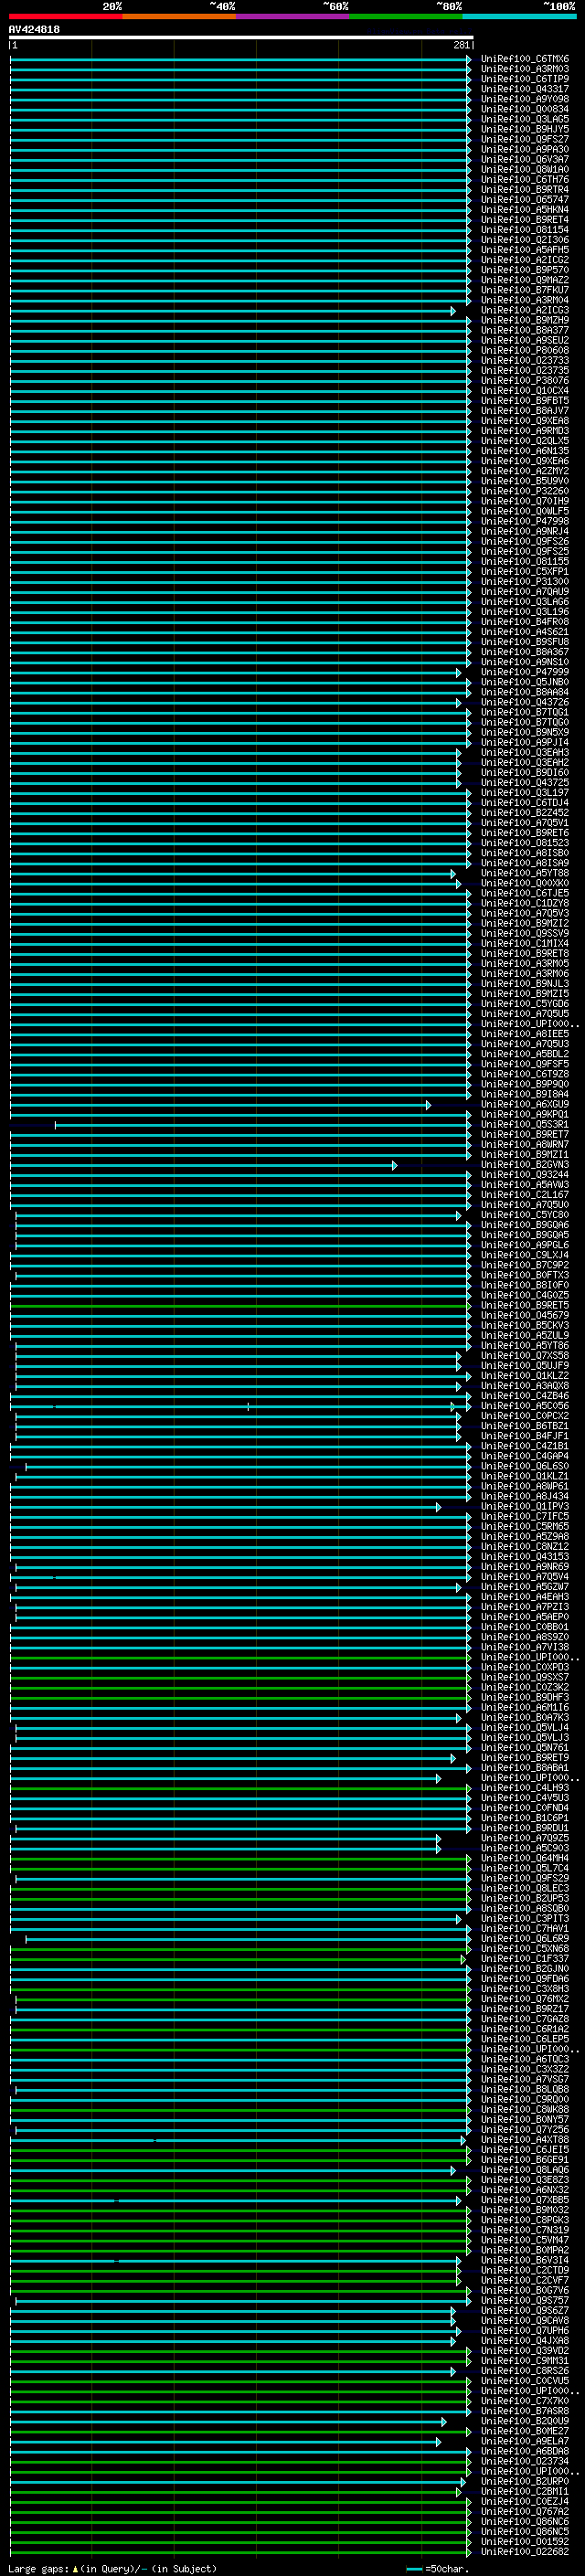Open hit UniRef100_A9YQ98
The width and height of the screenshot is (585, 2576).
pyautogui.click(x=525, y=99)
